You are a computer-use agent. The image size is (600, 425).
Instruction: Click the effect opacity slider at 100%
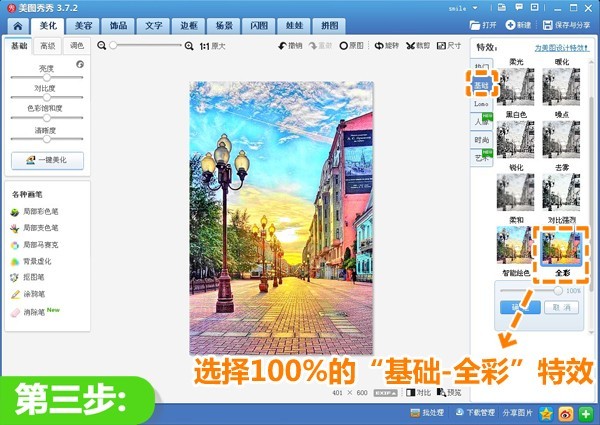pos(558,291)
